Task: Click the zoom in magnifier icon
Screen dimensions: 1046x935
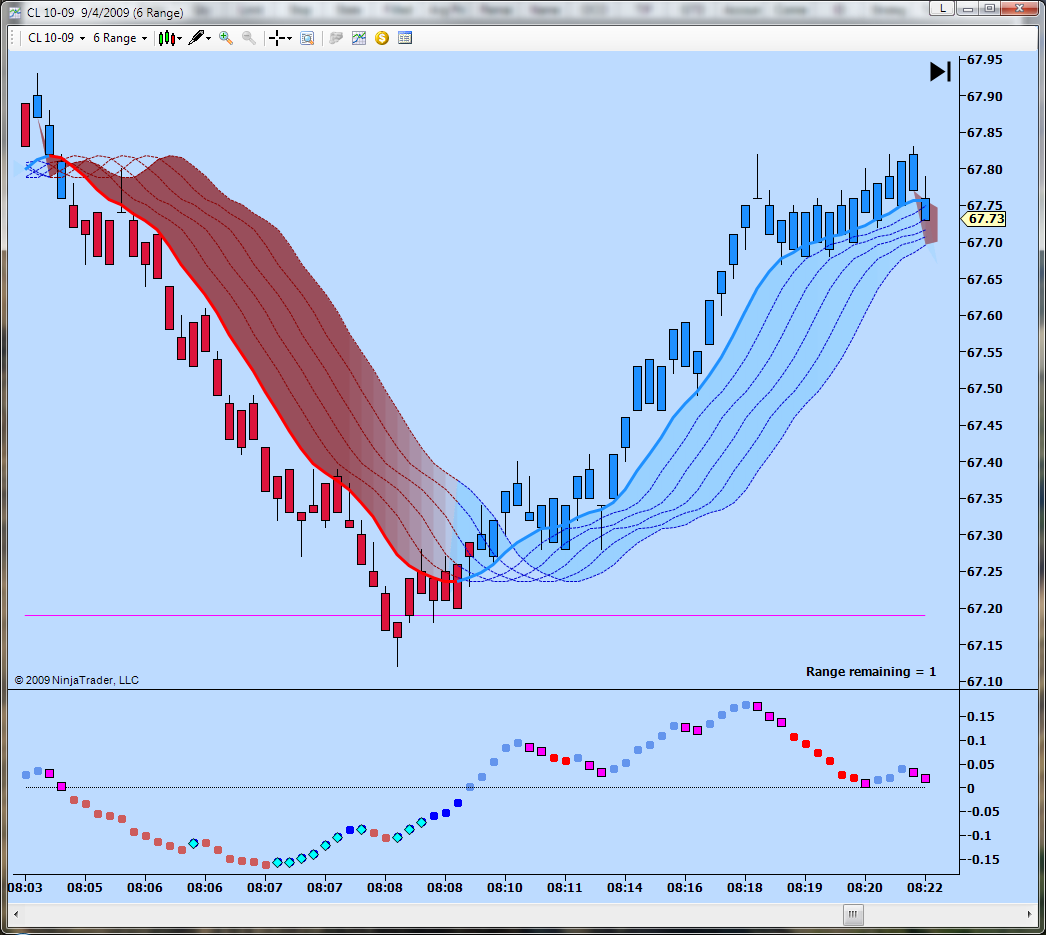Action: (226, 38)
